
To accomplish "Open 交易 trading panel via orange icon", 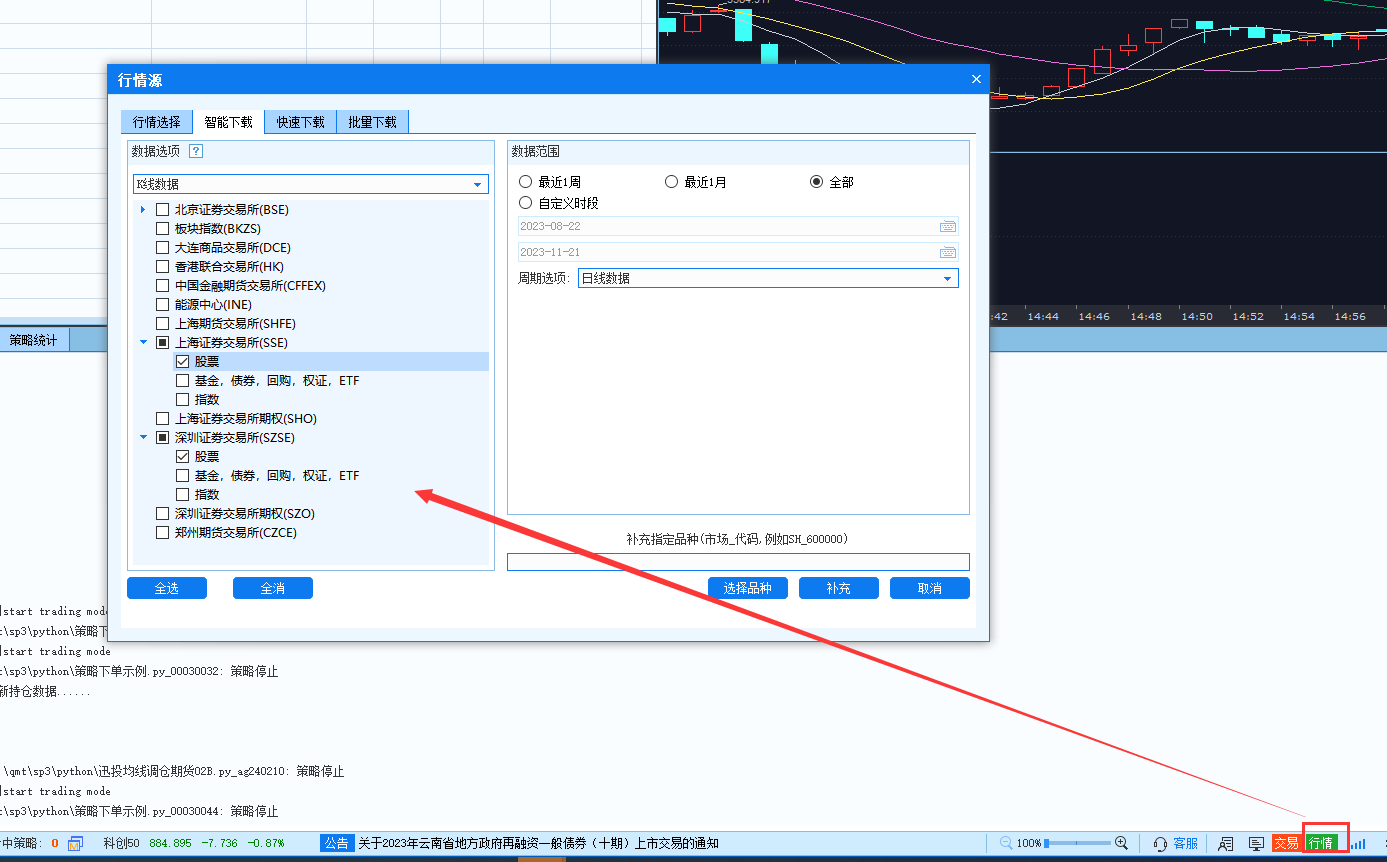I will [x=1286, y=843].
